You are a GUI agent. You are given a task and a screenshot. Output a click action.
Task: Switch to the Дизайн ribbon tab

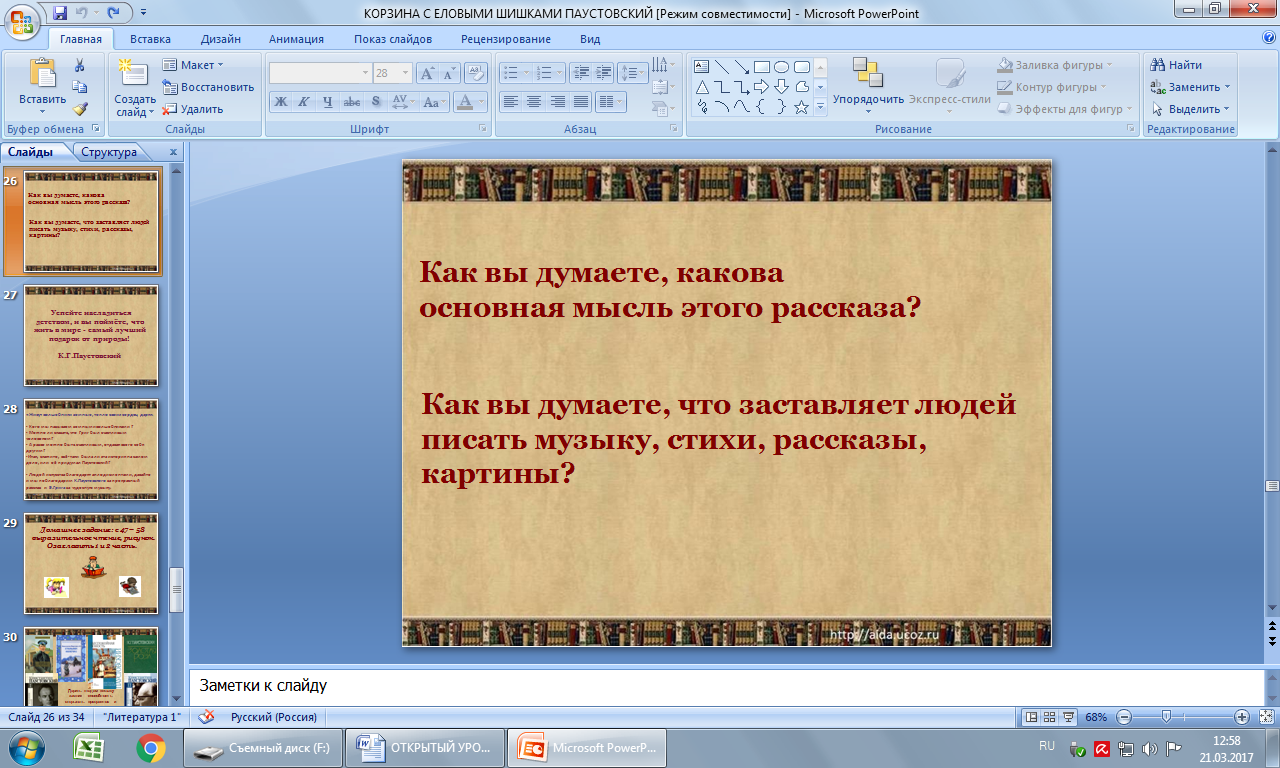click(220, 39)
